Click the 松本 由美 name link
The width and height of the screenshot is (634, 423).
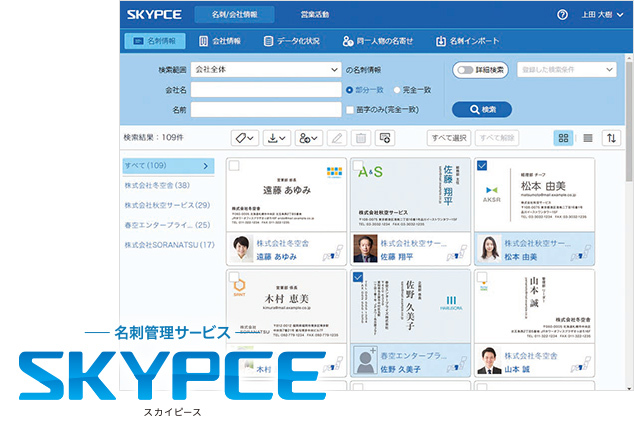point(521,257)
